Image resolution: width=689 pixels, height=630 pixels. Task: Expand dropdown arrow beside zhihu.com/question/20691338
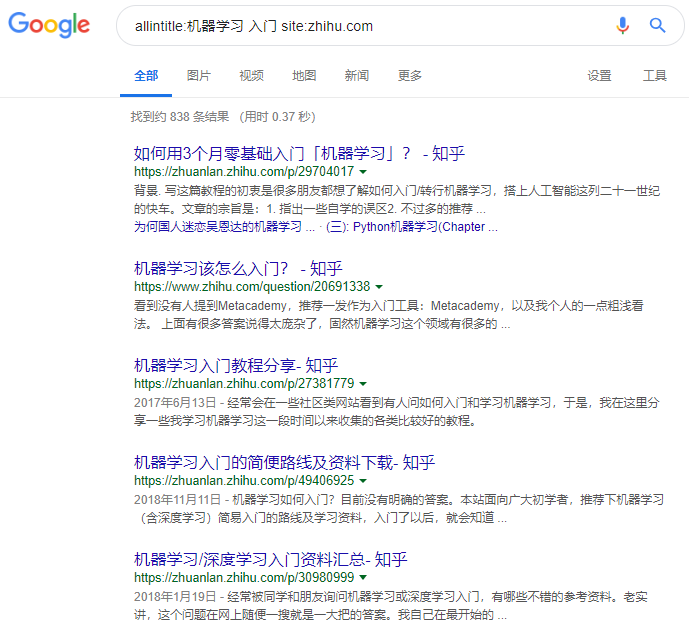[379, 287]
